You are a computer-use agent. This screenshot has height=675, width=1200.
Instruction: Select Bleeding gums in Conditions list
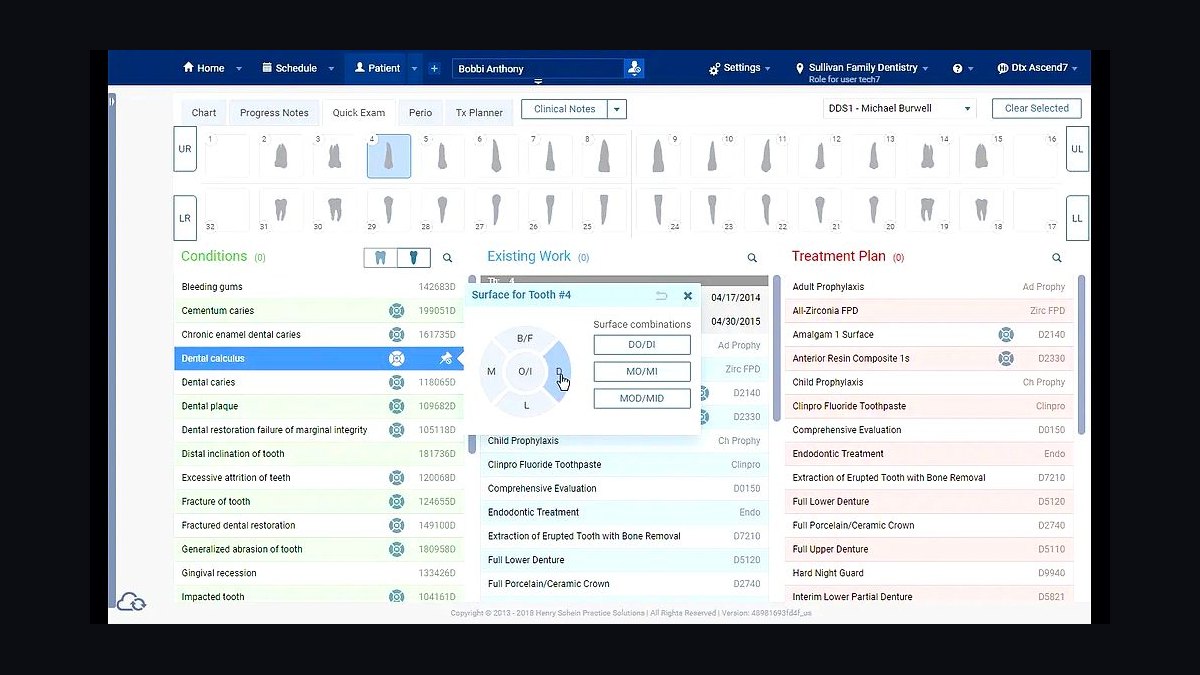[x=319, y=287]
